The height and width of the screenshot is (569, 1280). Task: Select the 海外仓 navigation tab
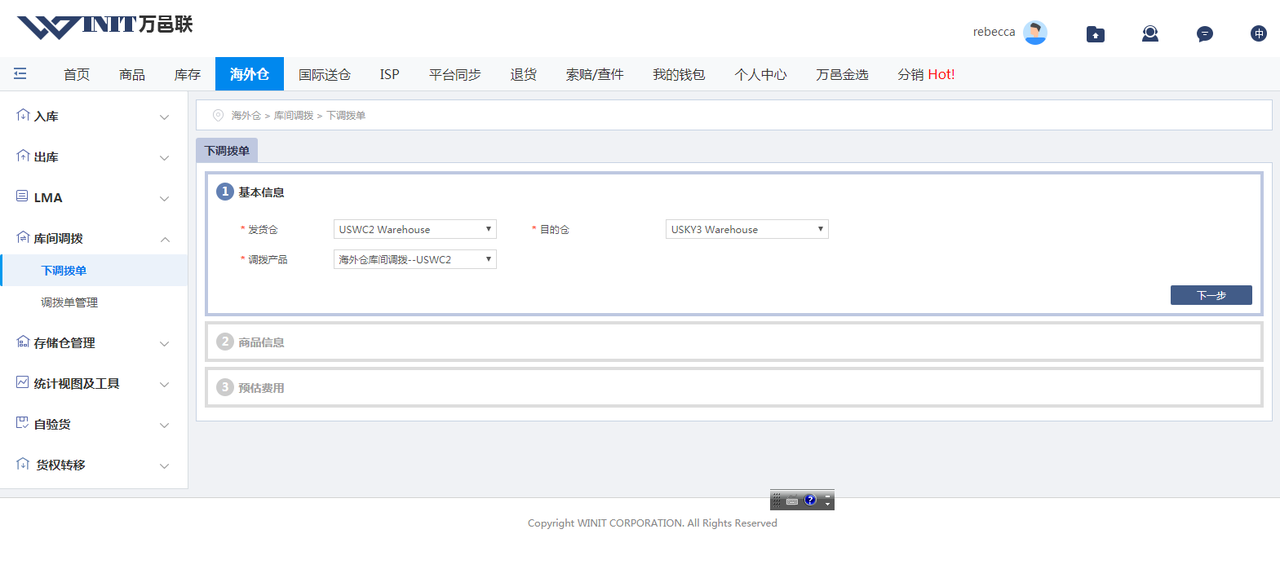(249, 74)
